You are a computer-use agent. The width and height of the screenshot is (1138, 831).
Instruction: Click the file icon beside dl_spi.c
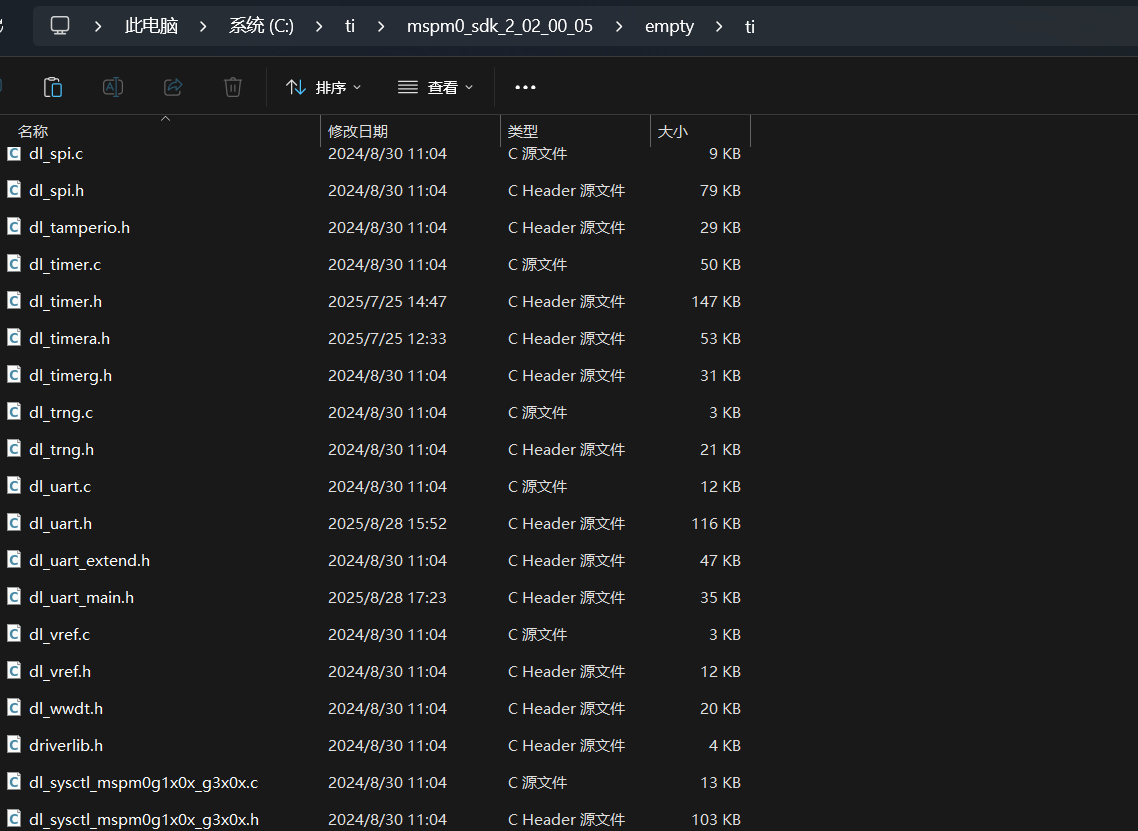click(x=14, y=154)
